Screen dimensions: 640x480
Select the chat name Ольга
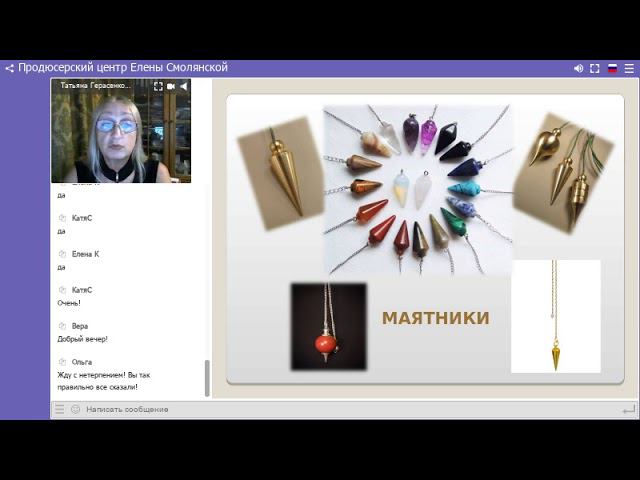coord(82,362)
